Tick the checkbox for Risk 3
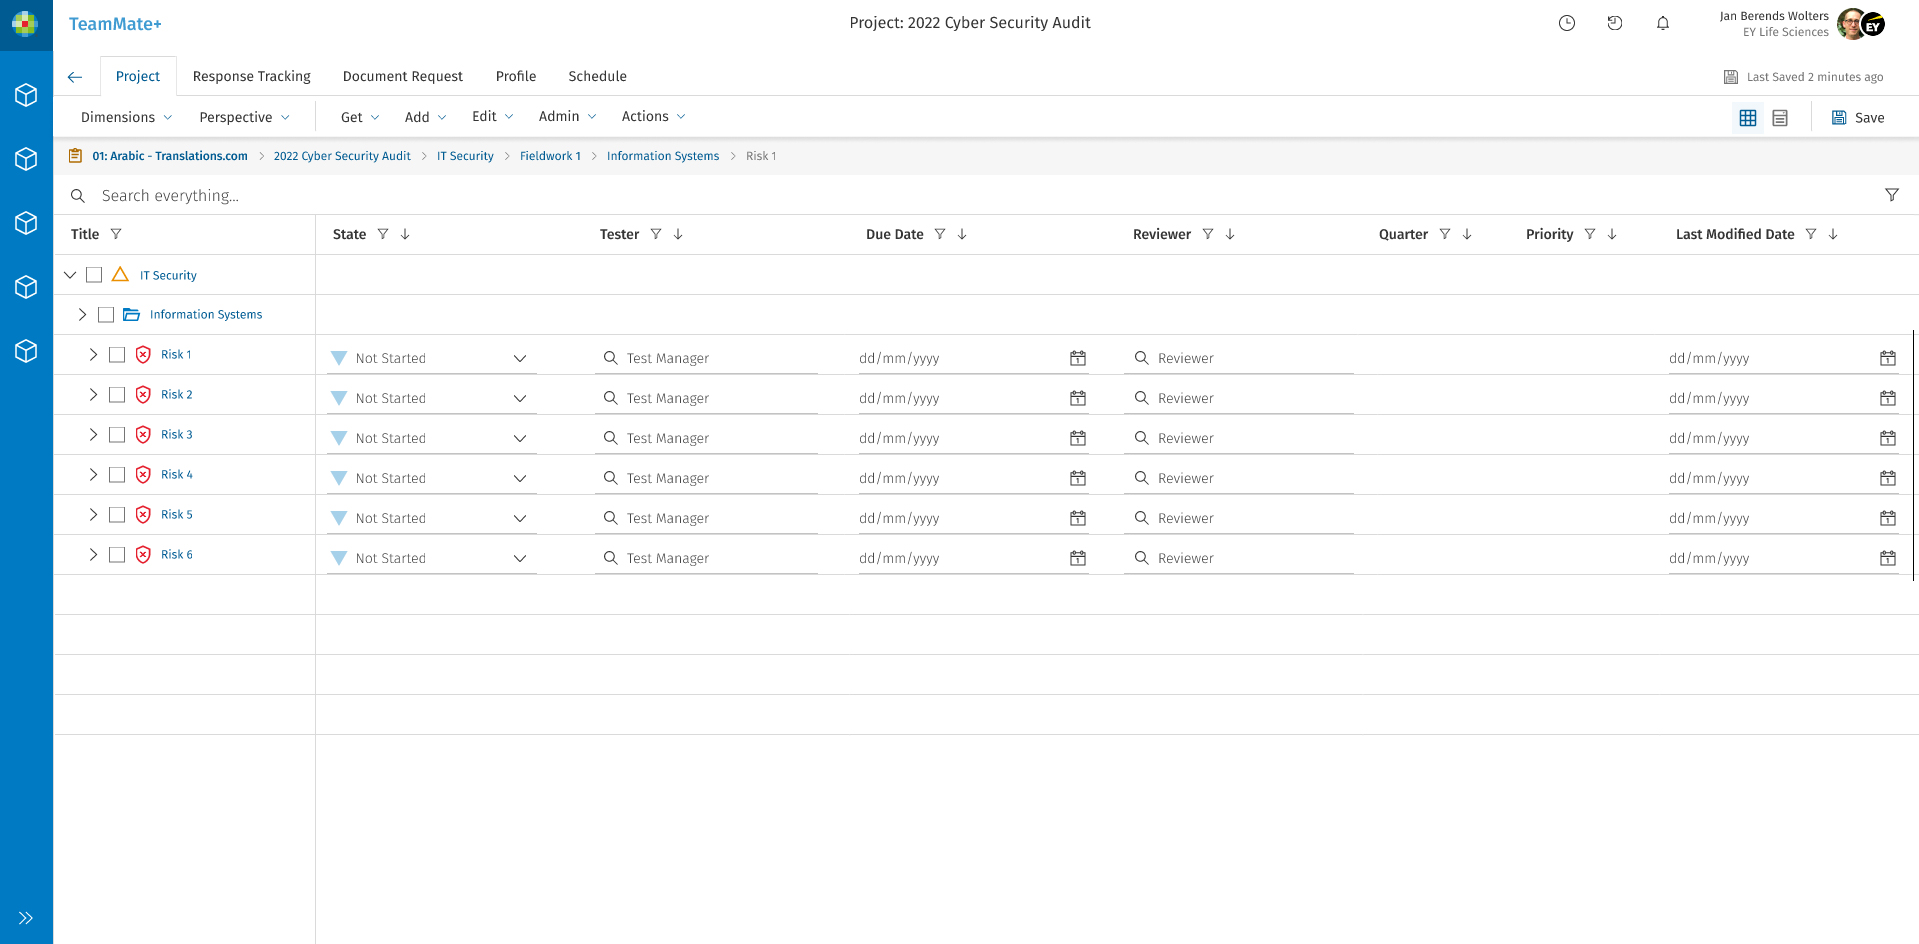This screenshot has width=1919, height=944. point(117,435)
